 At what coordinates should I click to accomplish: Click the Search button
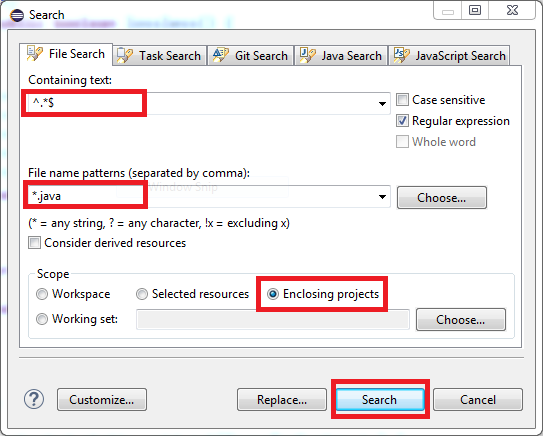(380, 399)
